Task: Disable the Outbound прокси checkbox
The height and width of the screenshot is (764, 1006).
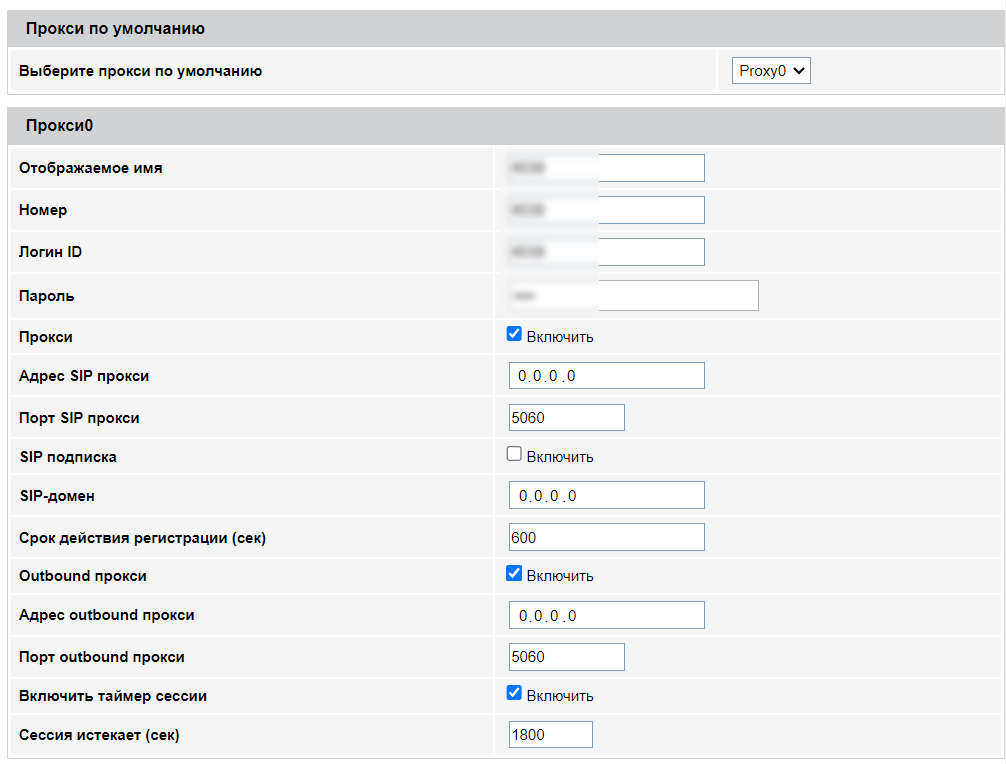Action: click(514, 573)
